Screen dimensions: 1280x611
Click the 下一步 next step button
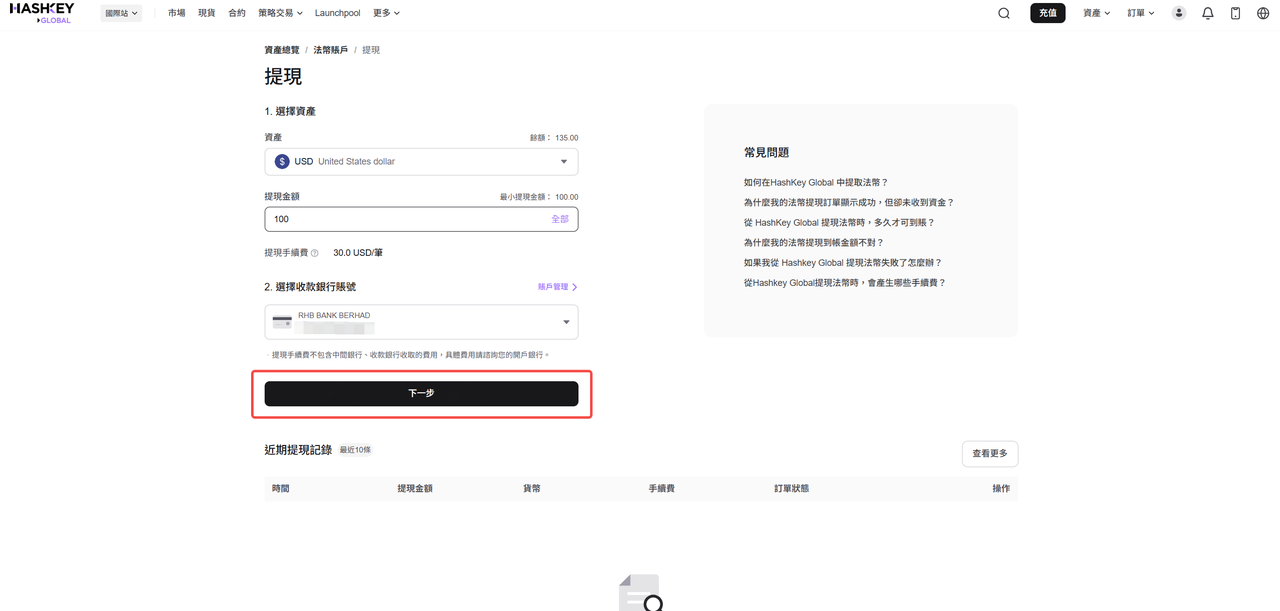421,394
